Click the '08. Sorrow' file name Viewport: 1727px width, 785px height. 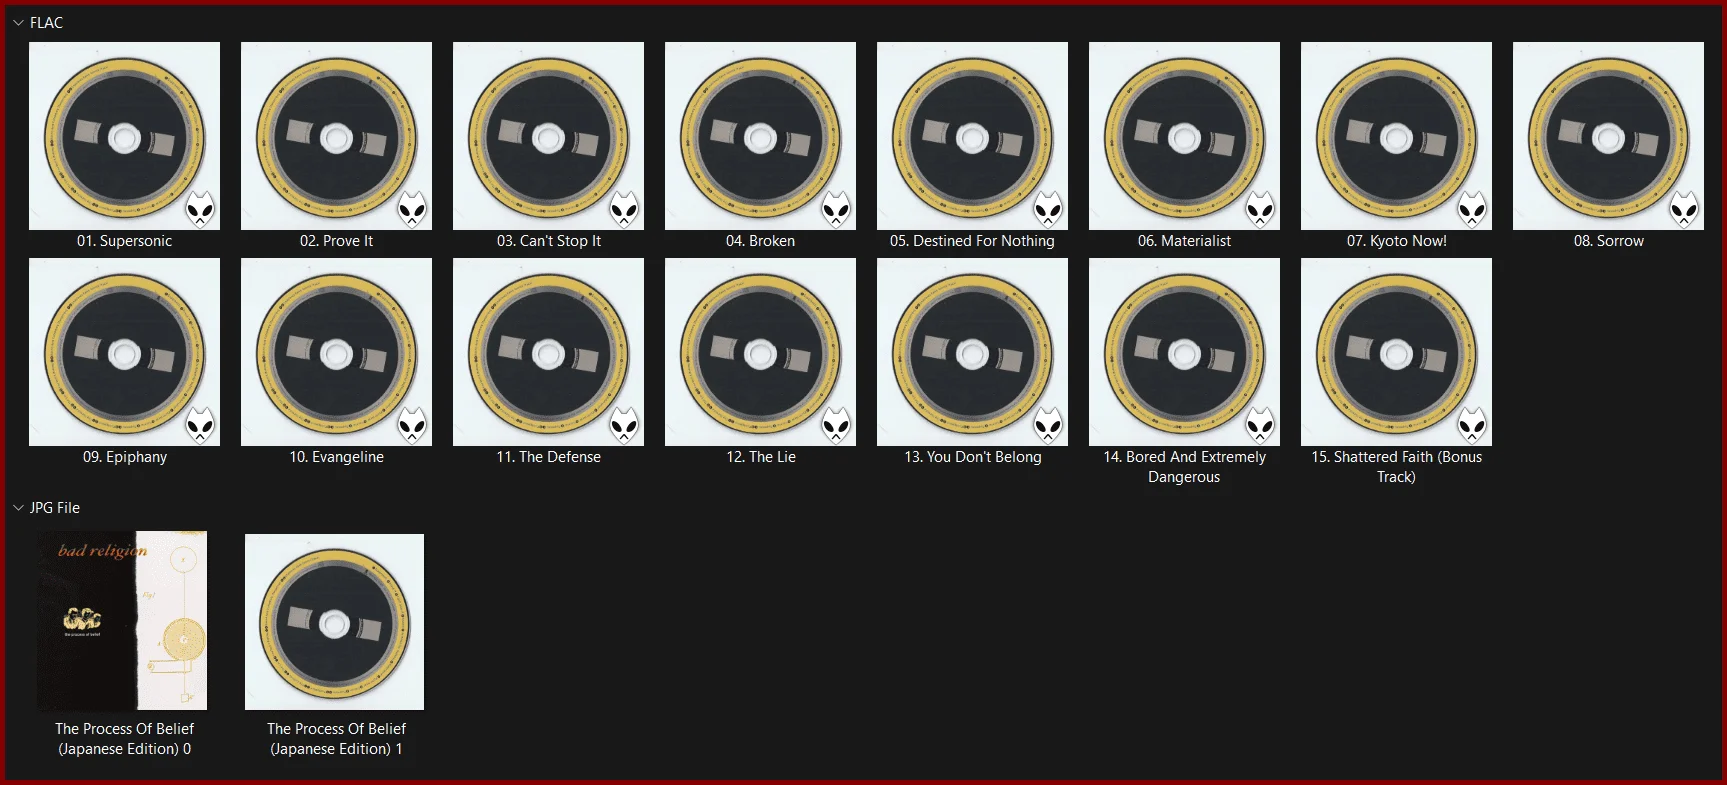click(1608, 241)
